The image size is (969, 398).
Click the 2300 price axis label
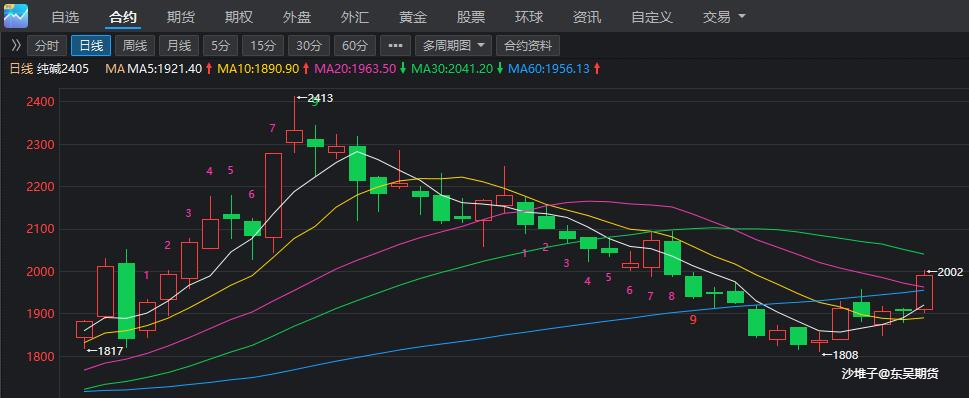(39, 144)
